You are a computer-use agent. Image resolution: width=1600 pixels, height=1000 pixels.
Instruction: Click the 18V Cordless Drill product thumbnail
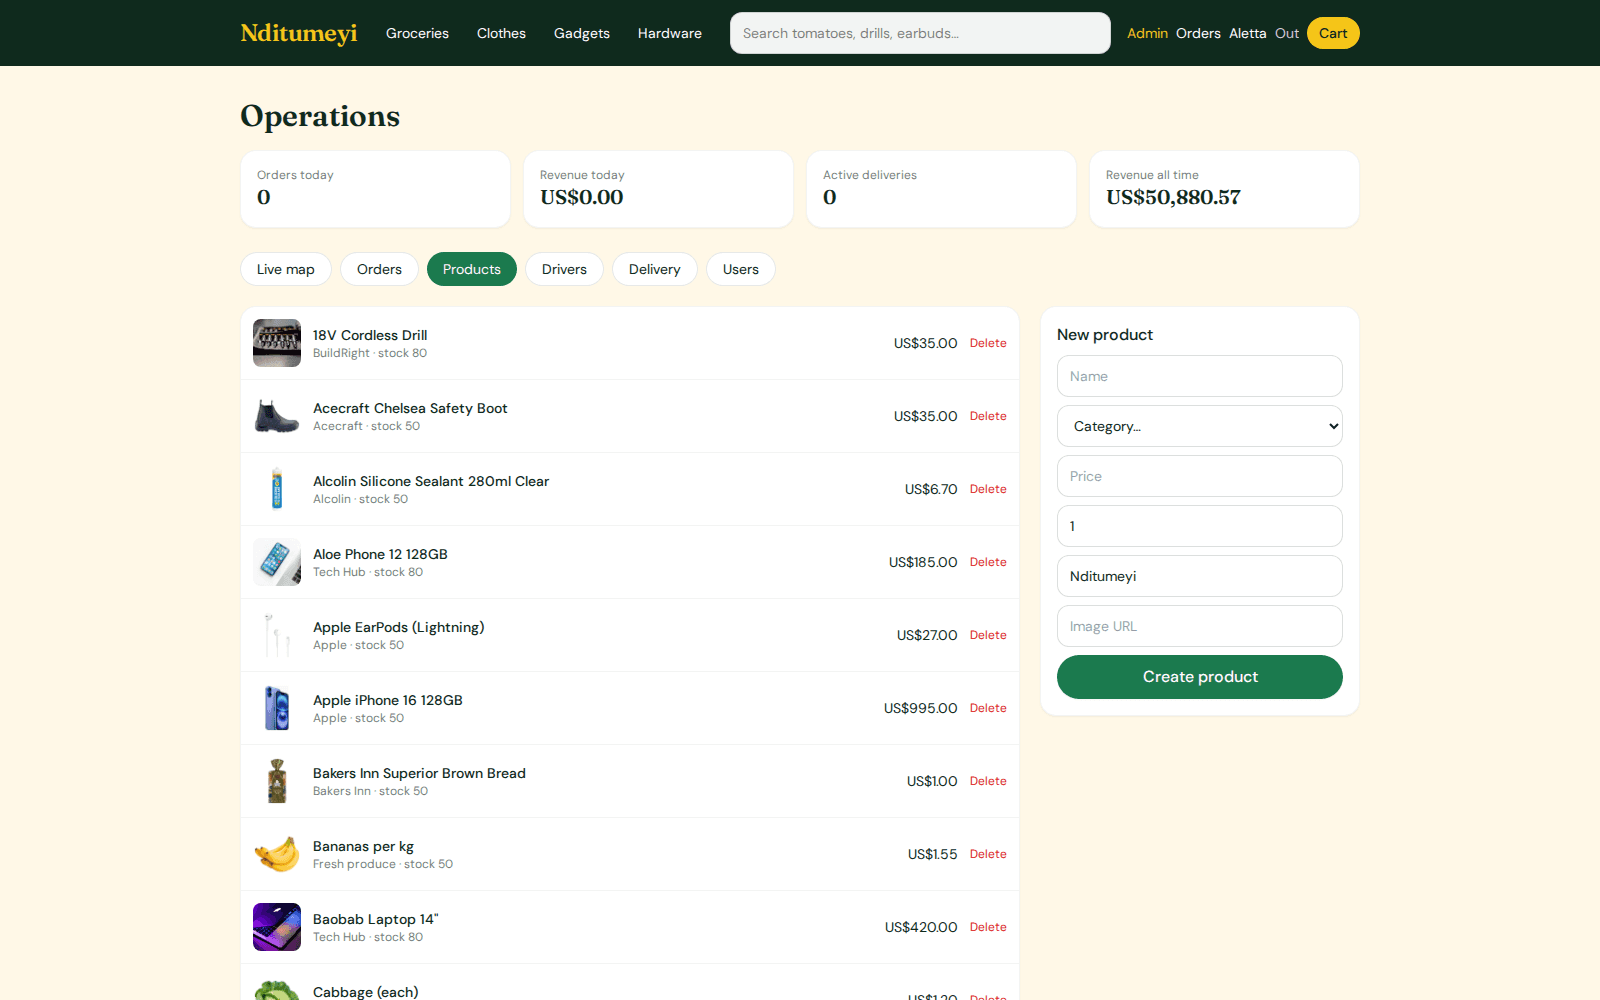[x=277, y=343]
